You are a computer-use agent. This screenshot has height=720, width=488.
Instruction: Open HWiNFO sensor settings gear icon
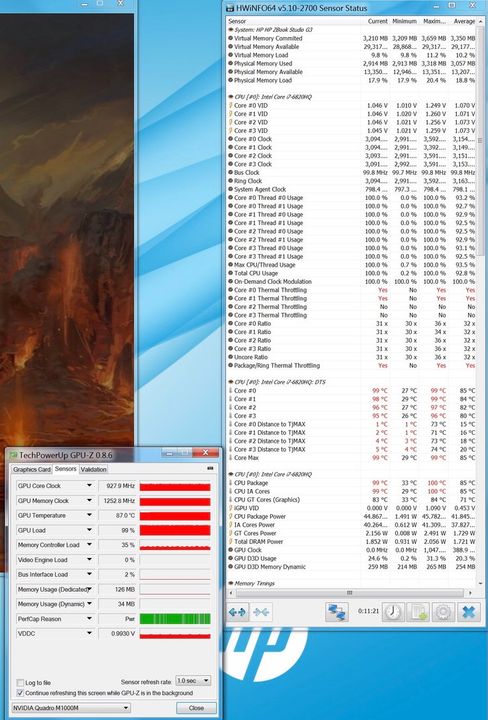tap(443, 612)
